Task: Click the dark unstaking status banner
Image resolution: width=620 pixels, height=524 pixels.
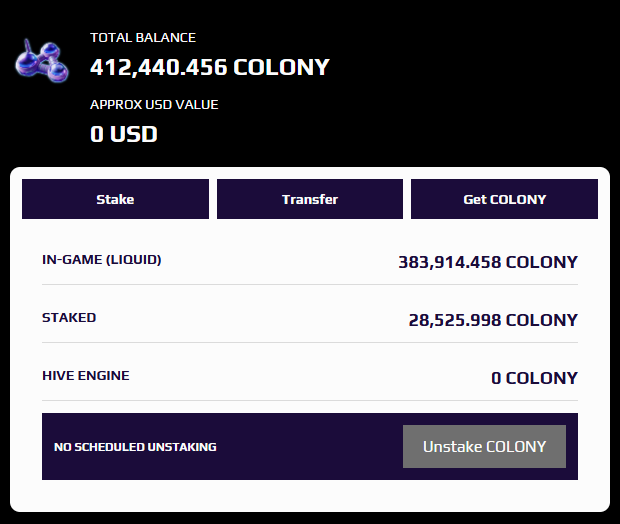Action: point(310,446)
